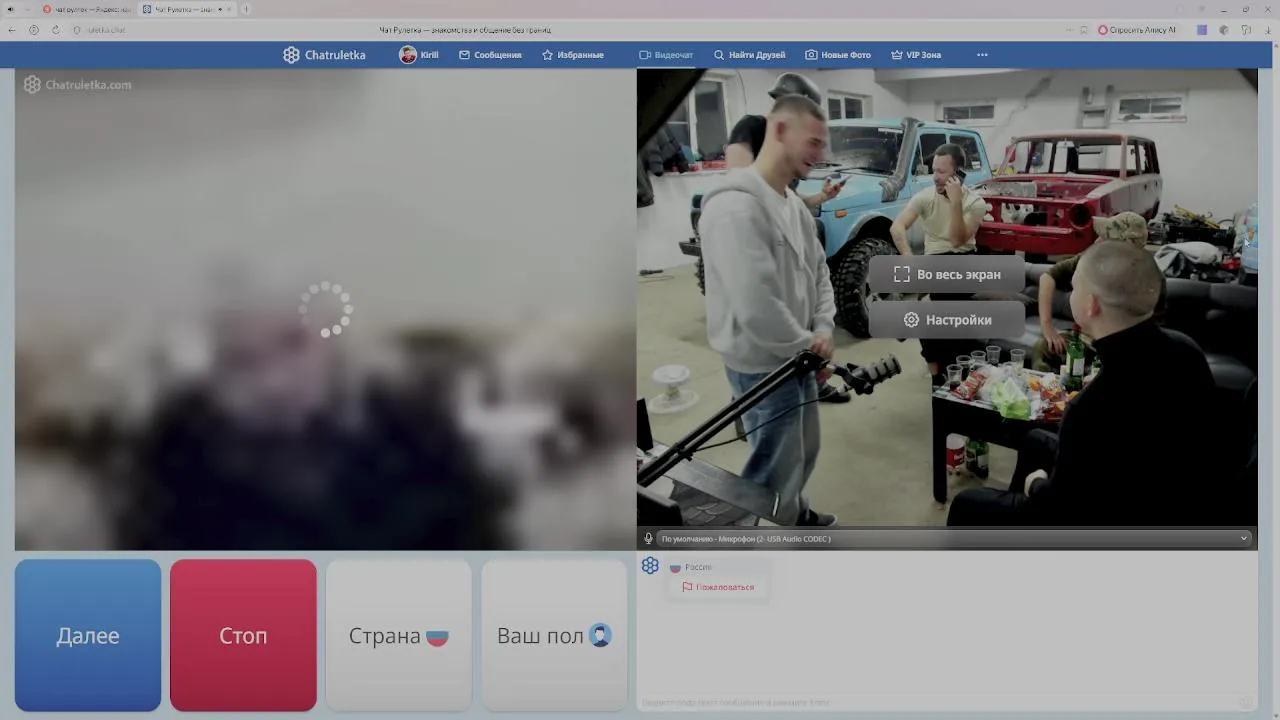This screenshot has width=1280, height=720.
Task: Open the Ваш пол gender selector
Action: coord(554,635)
